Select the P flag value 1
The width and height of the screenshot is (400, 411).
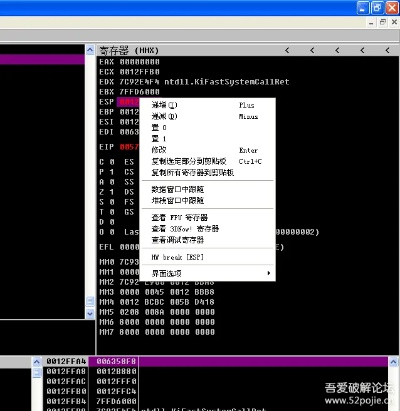(112, 172)
